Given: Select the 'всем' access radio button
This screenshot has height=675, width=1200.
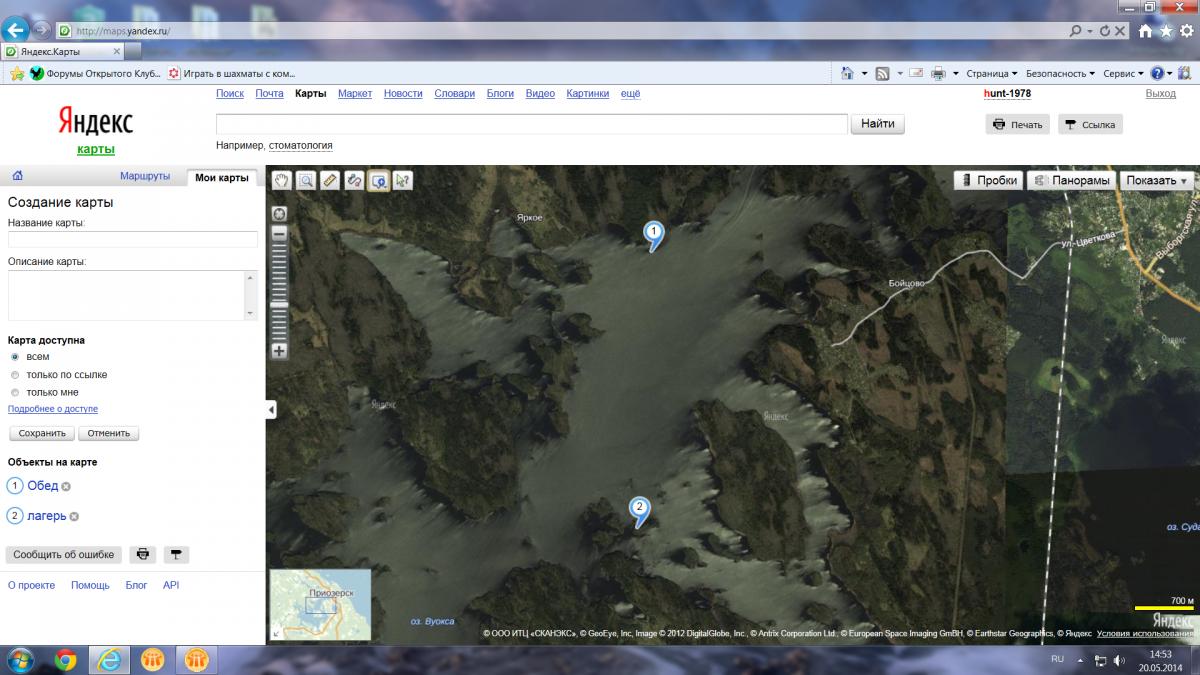Looking at the screenshot, I should tap(15, 357).
